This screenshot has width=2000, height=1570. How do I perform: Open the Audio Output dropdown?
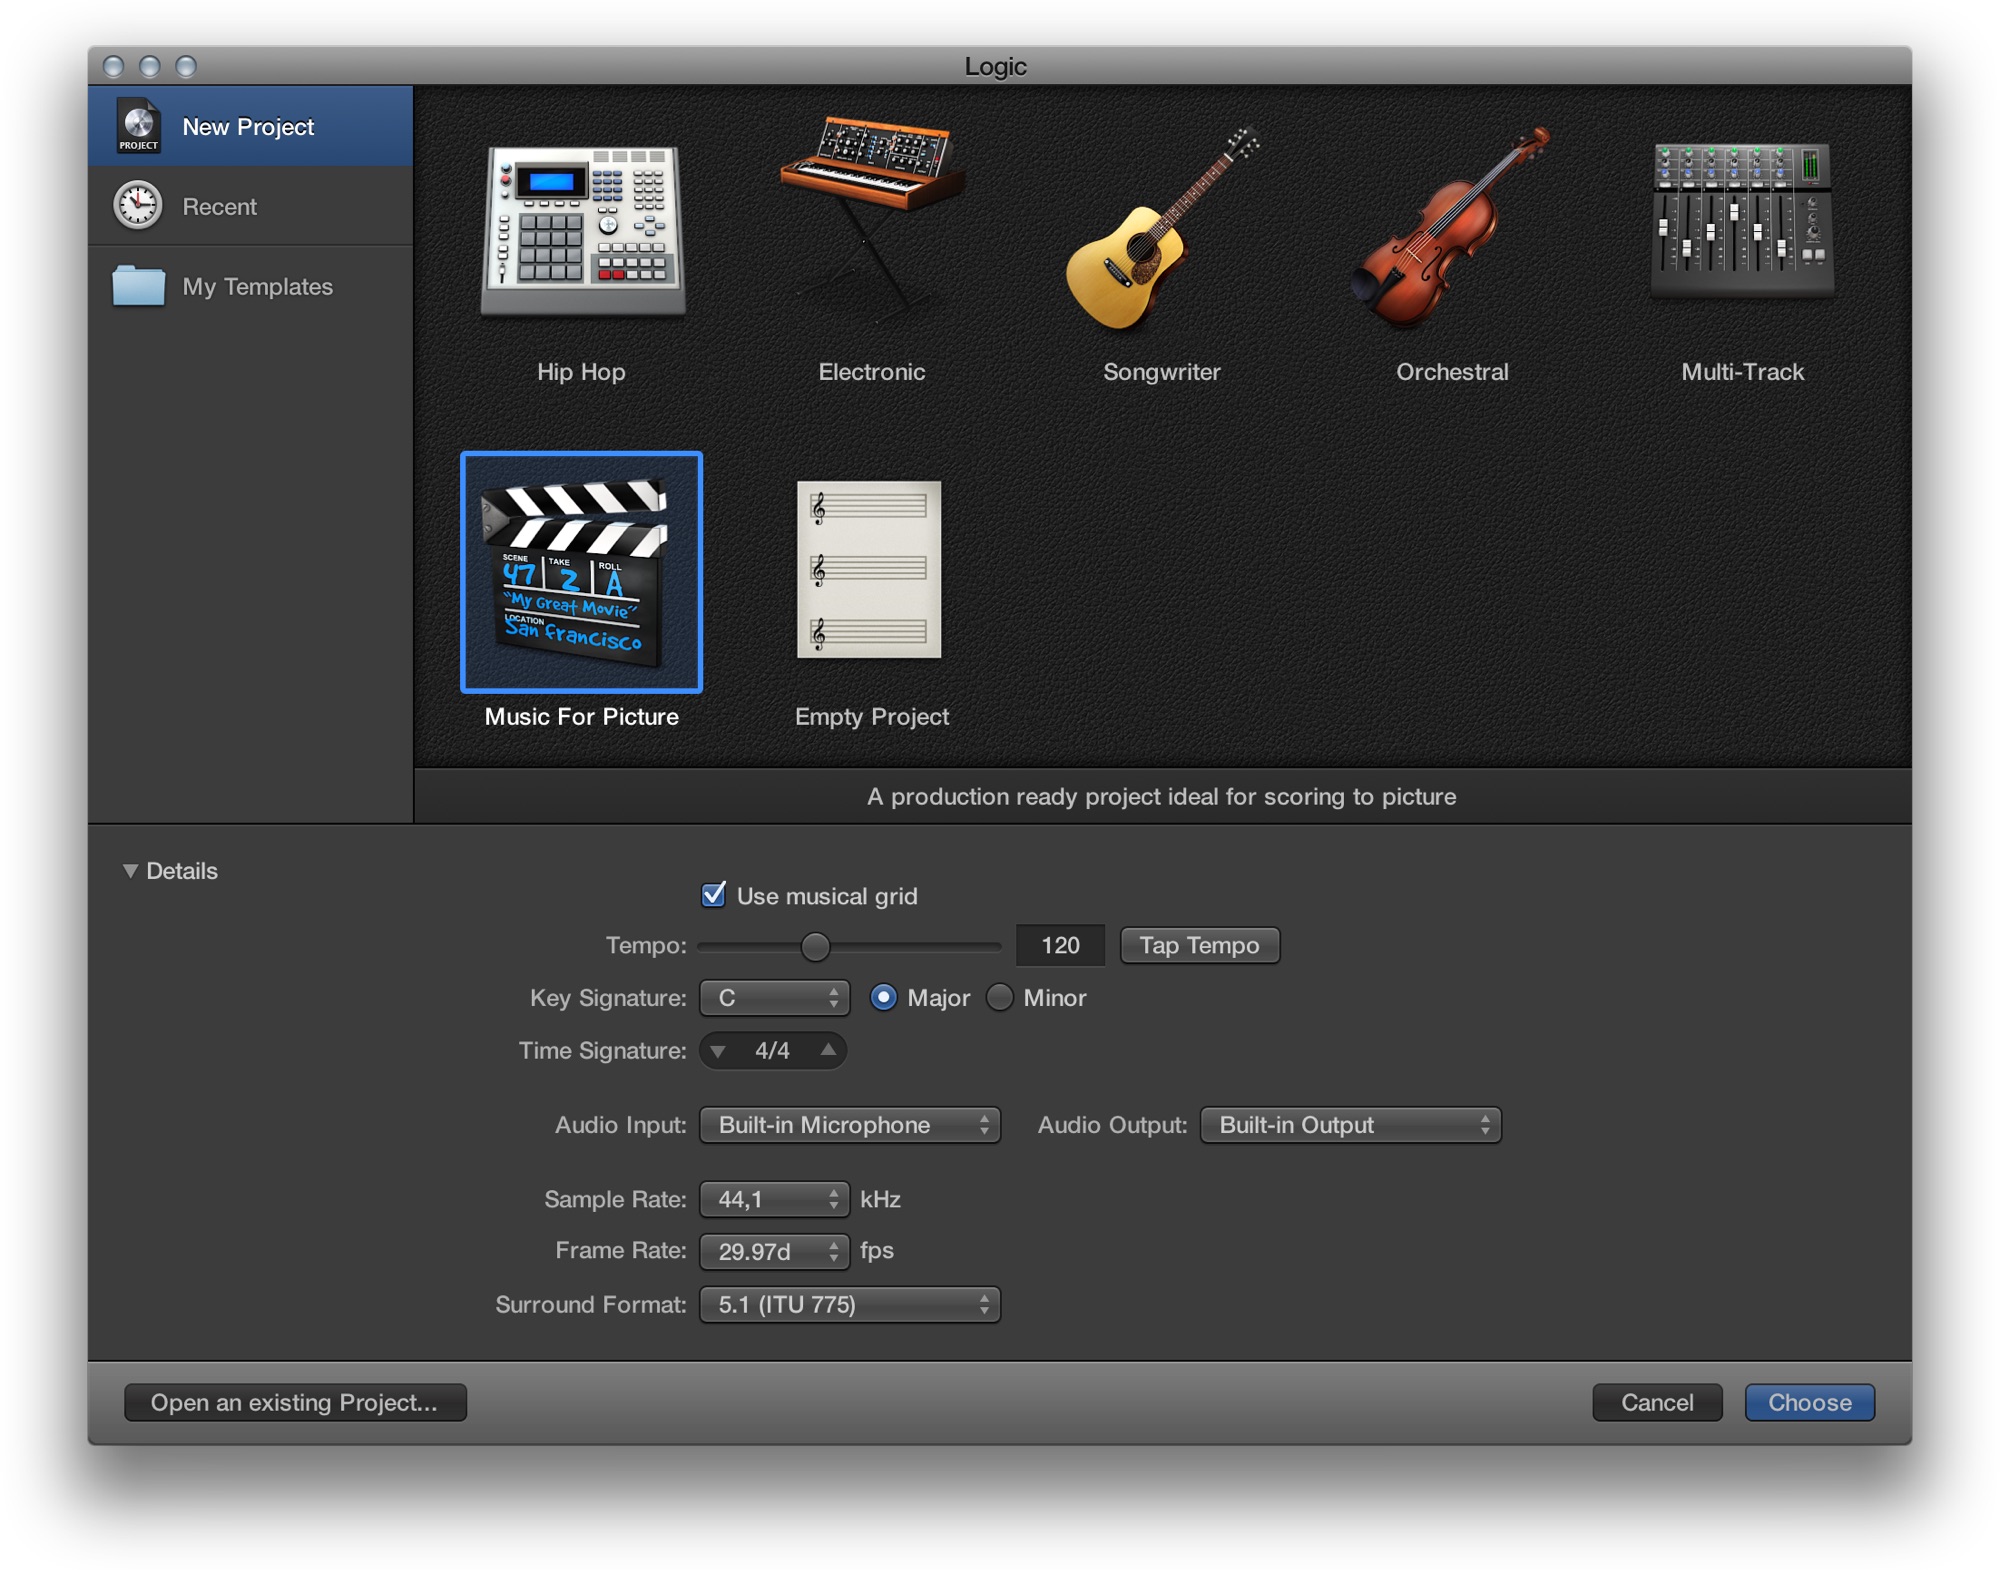click(x=1351, y=1125)
